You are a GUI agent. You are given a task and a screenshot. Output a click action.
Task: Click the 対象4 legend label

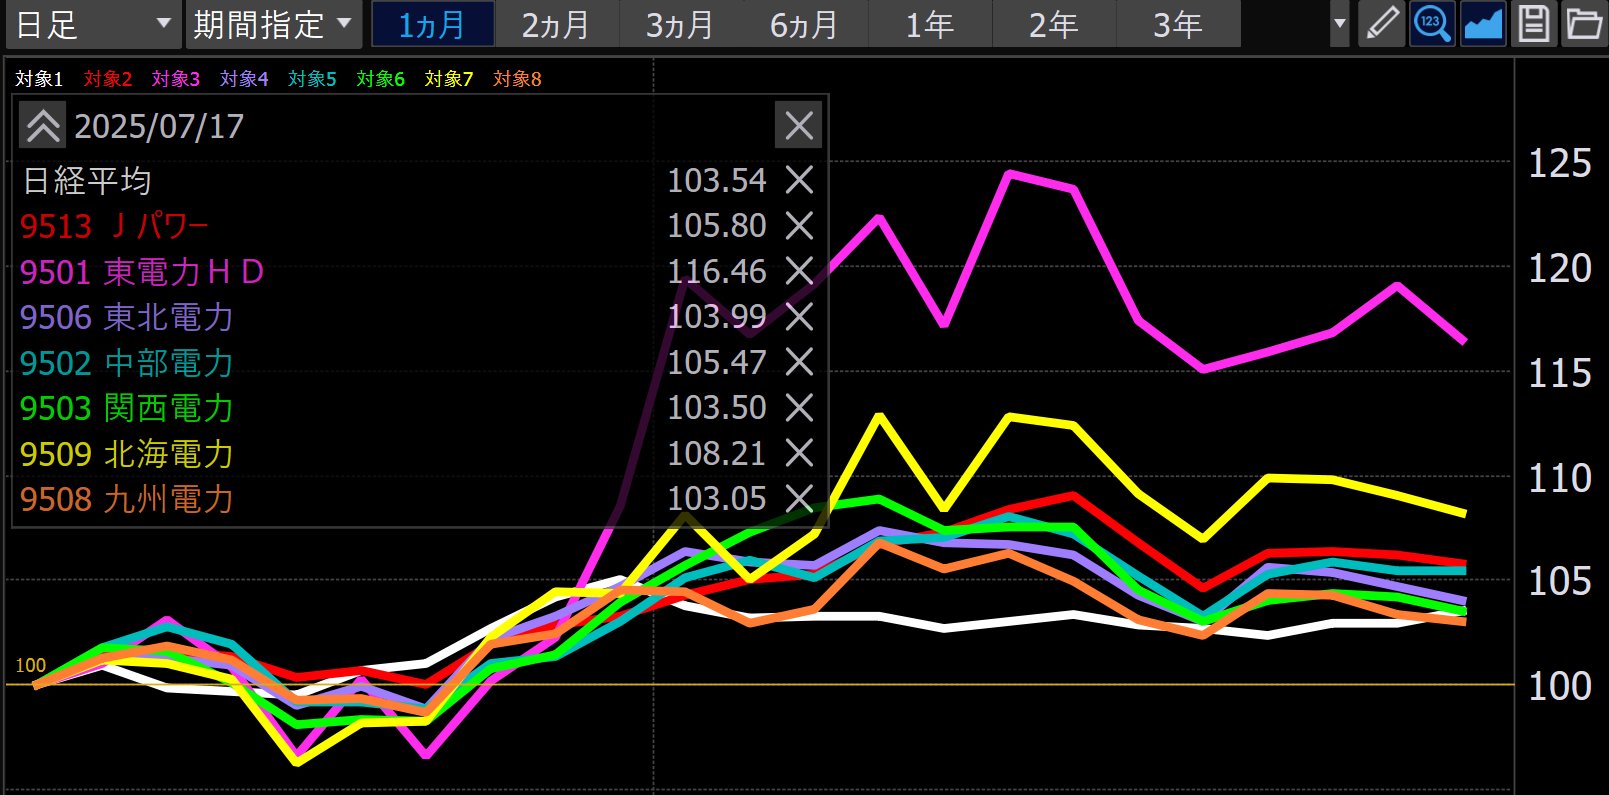244,79
